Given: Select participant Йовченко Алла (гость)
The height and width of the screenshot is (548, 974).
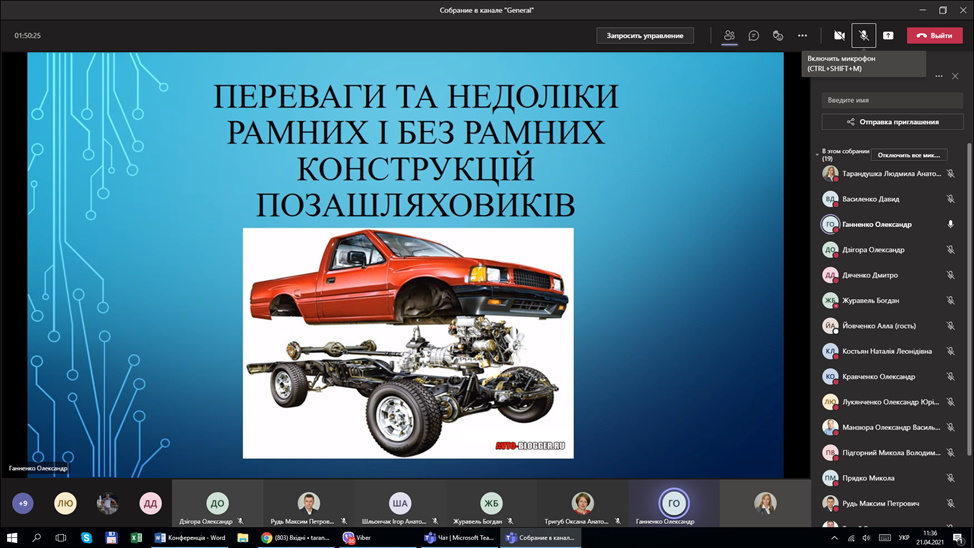Looking at the screenshot, I should click(x=878, y=326).
